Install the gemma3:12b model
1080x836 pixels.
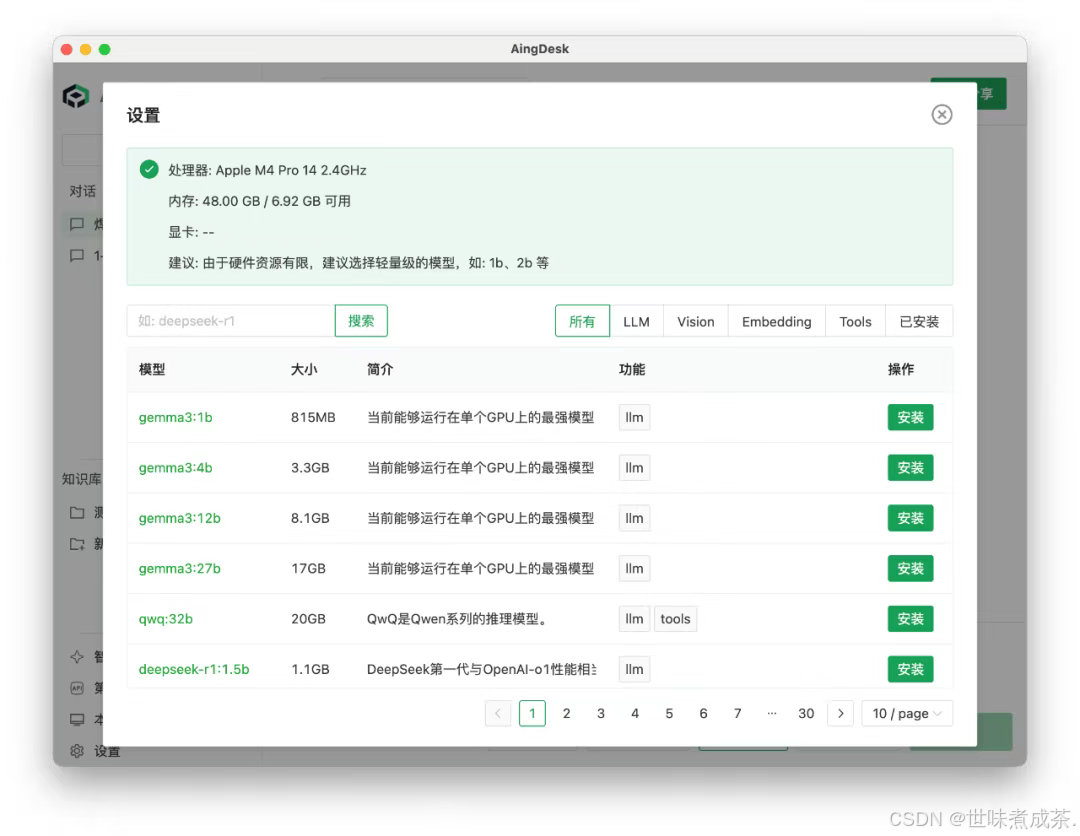click(x=911, y=518)
